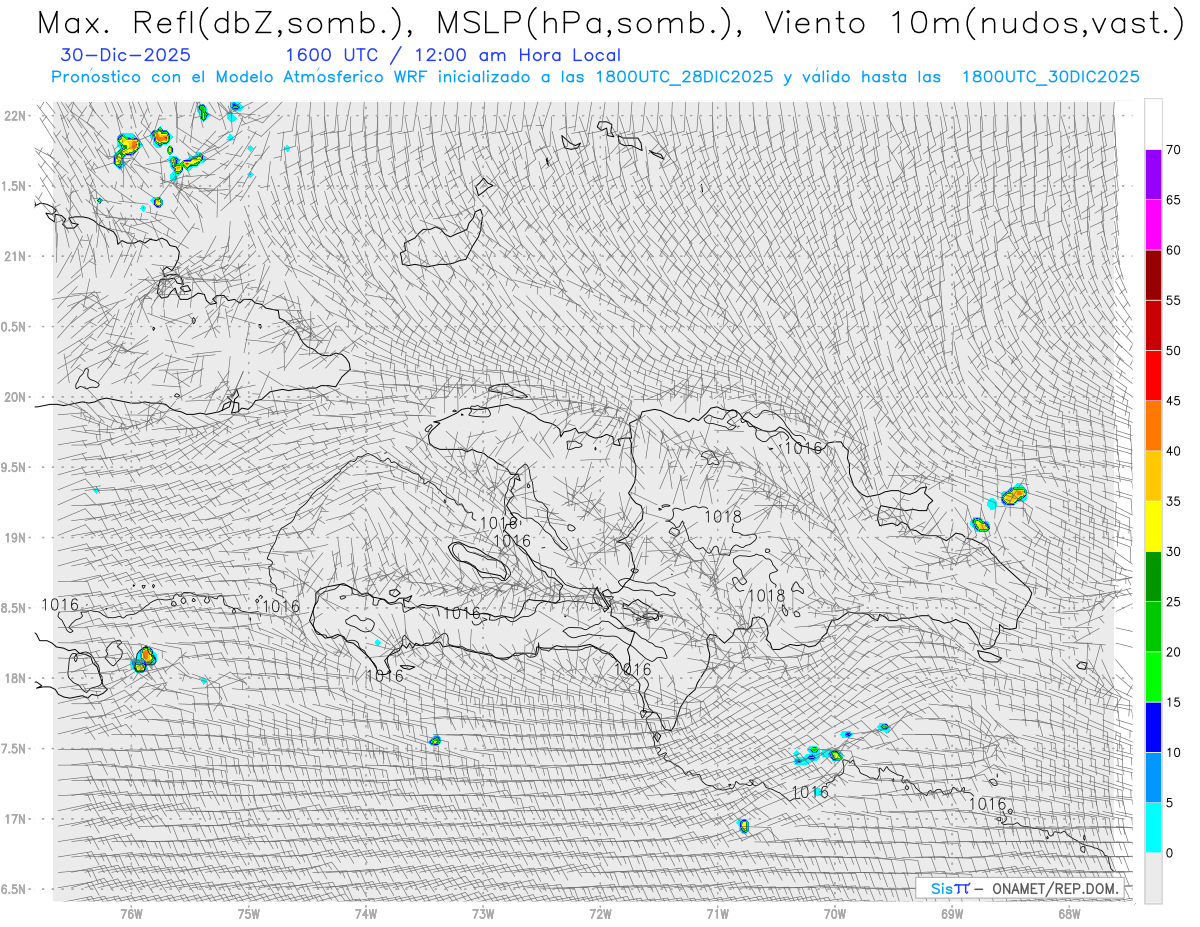Click the 'ONAMET/REP.DOM.' credit label
This screenshot has height=927, width=1200.
[x=1056, y=888]
